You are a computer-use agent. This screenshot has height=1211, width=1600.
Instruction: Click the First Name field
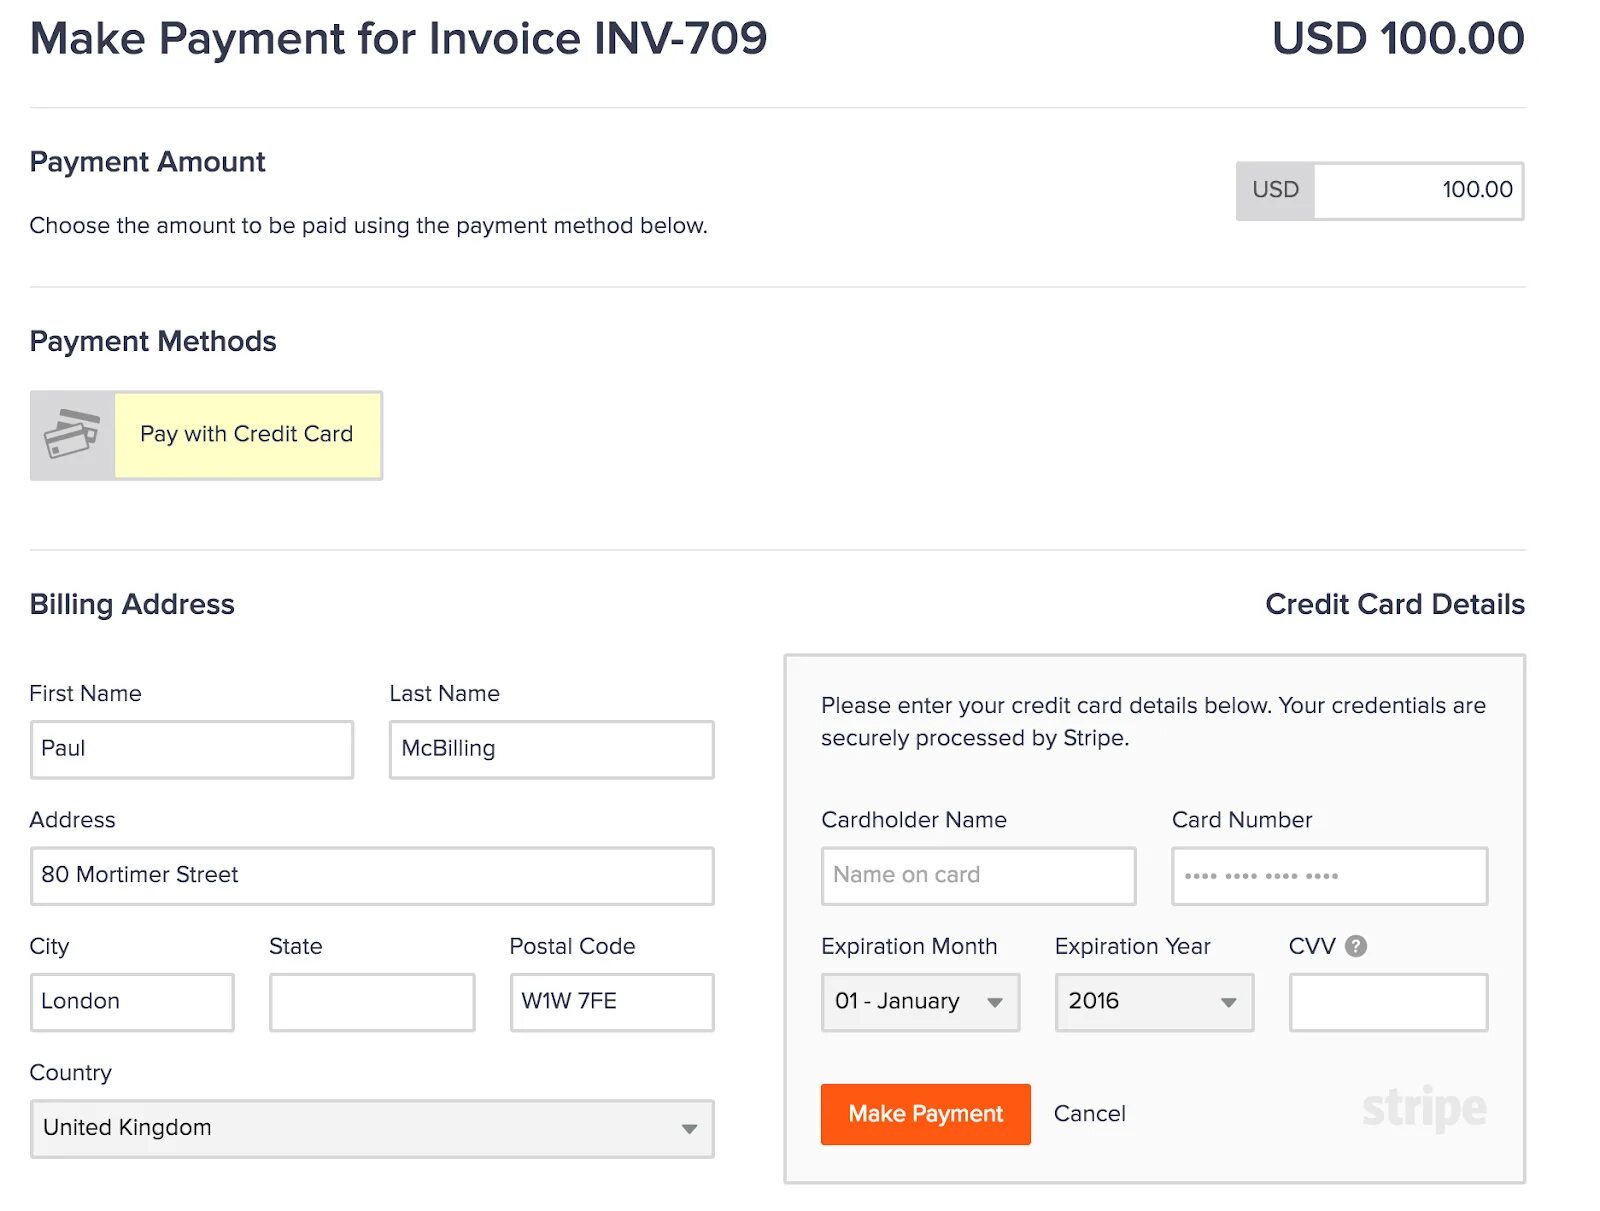(x=192, y=749)
